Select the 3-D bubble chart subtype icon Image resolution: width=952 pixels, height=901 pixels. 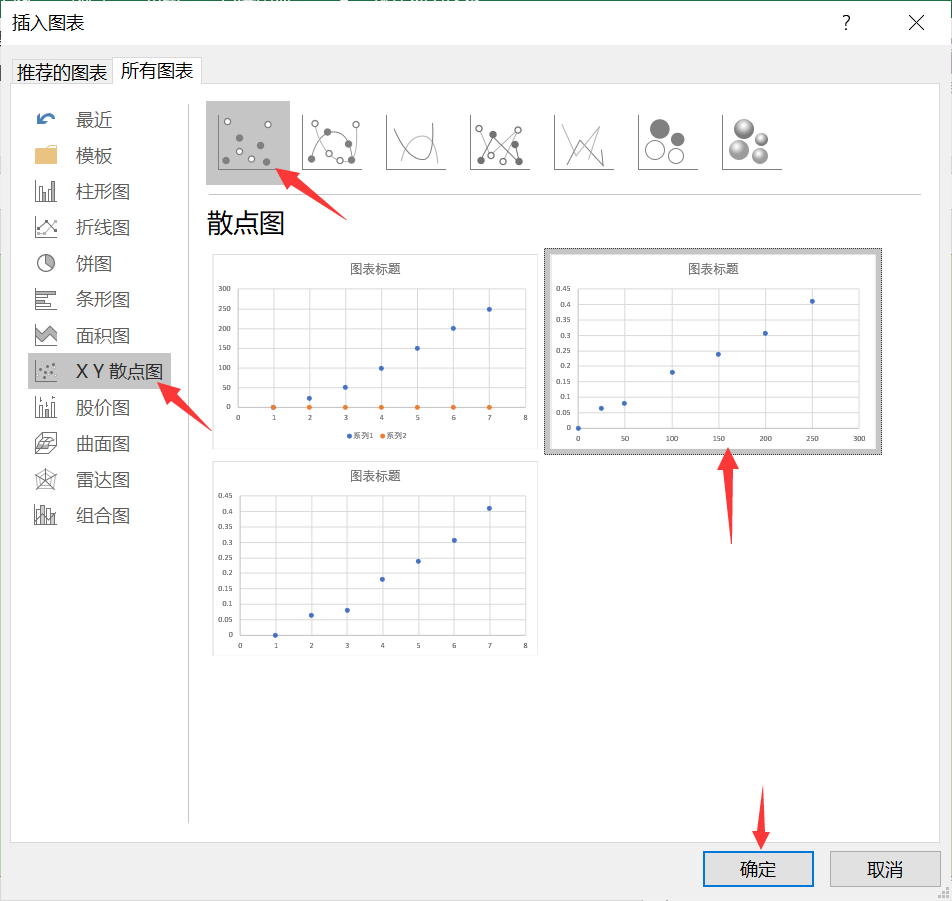tap(752, 143)
